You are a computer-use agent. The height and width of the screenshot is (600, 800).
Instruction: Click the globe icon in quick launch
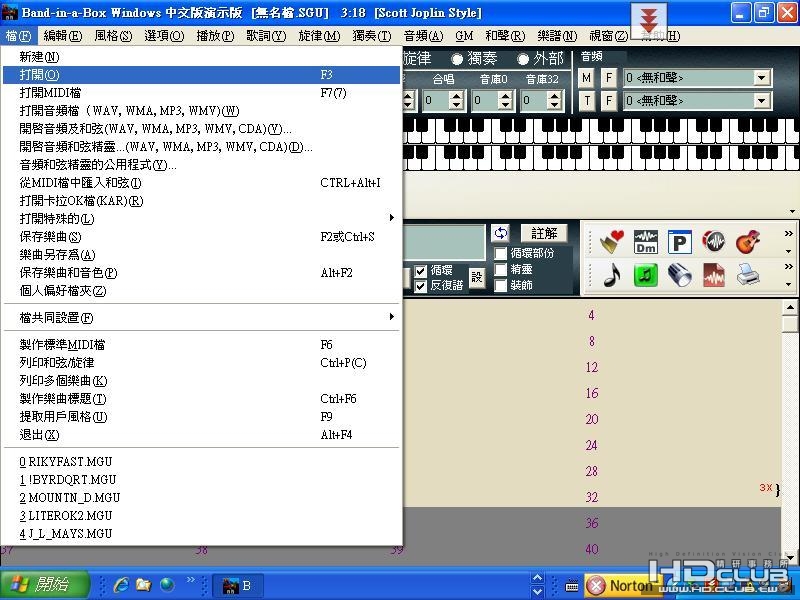pos(166,585)
